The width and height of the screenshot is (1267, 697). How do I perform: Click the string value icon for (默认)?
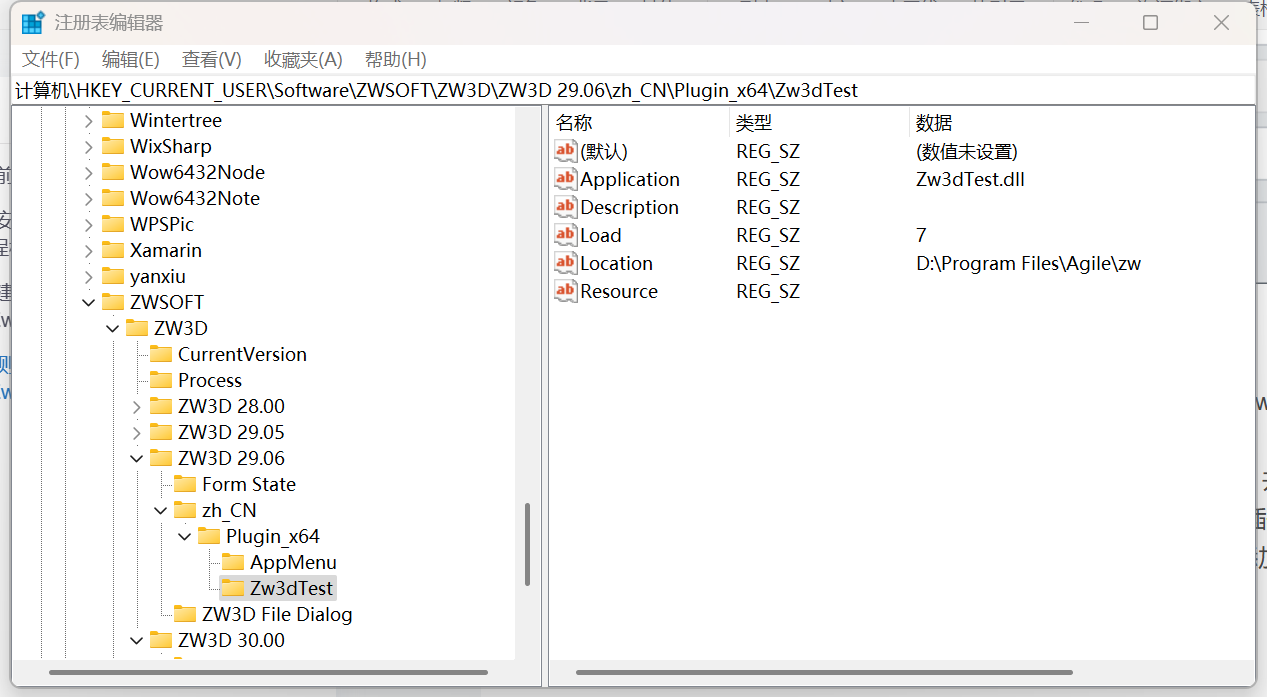pos(566,151)
